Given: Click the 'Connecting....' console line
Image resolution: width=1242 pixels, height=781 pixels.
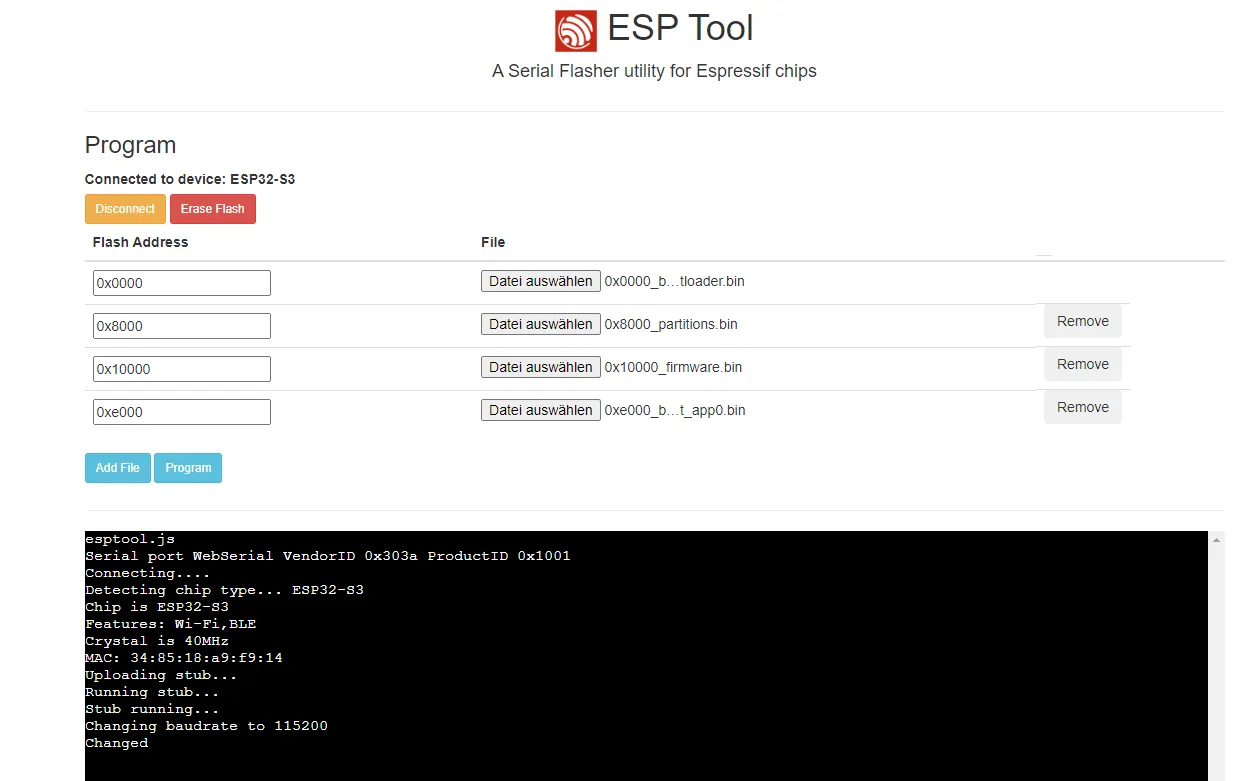Looking at the screenshot, I should tap(148, 573).
